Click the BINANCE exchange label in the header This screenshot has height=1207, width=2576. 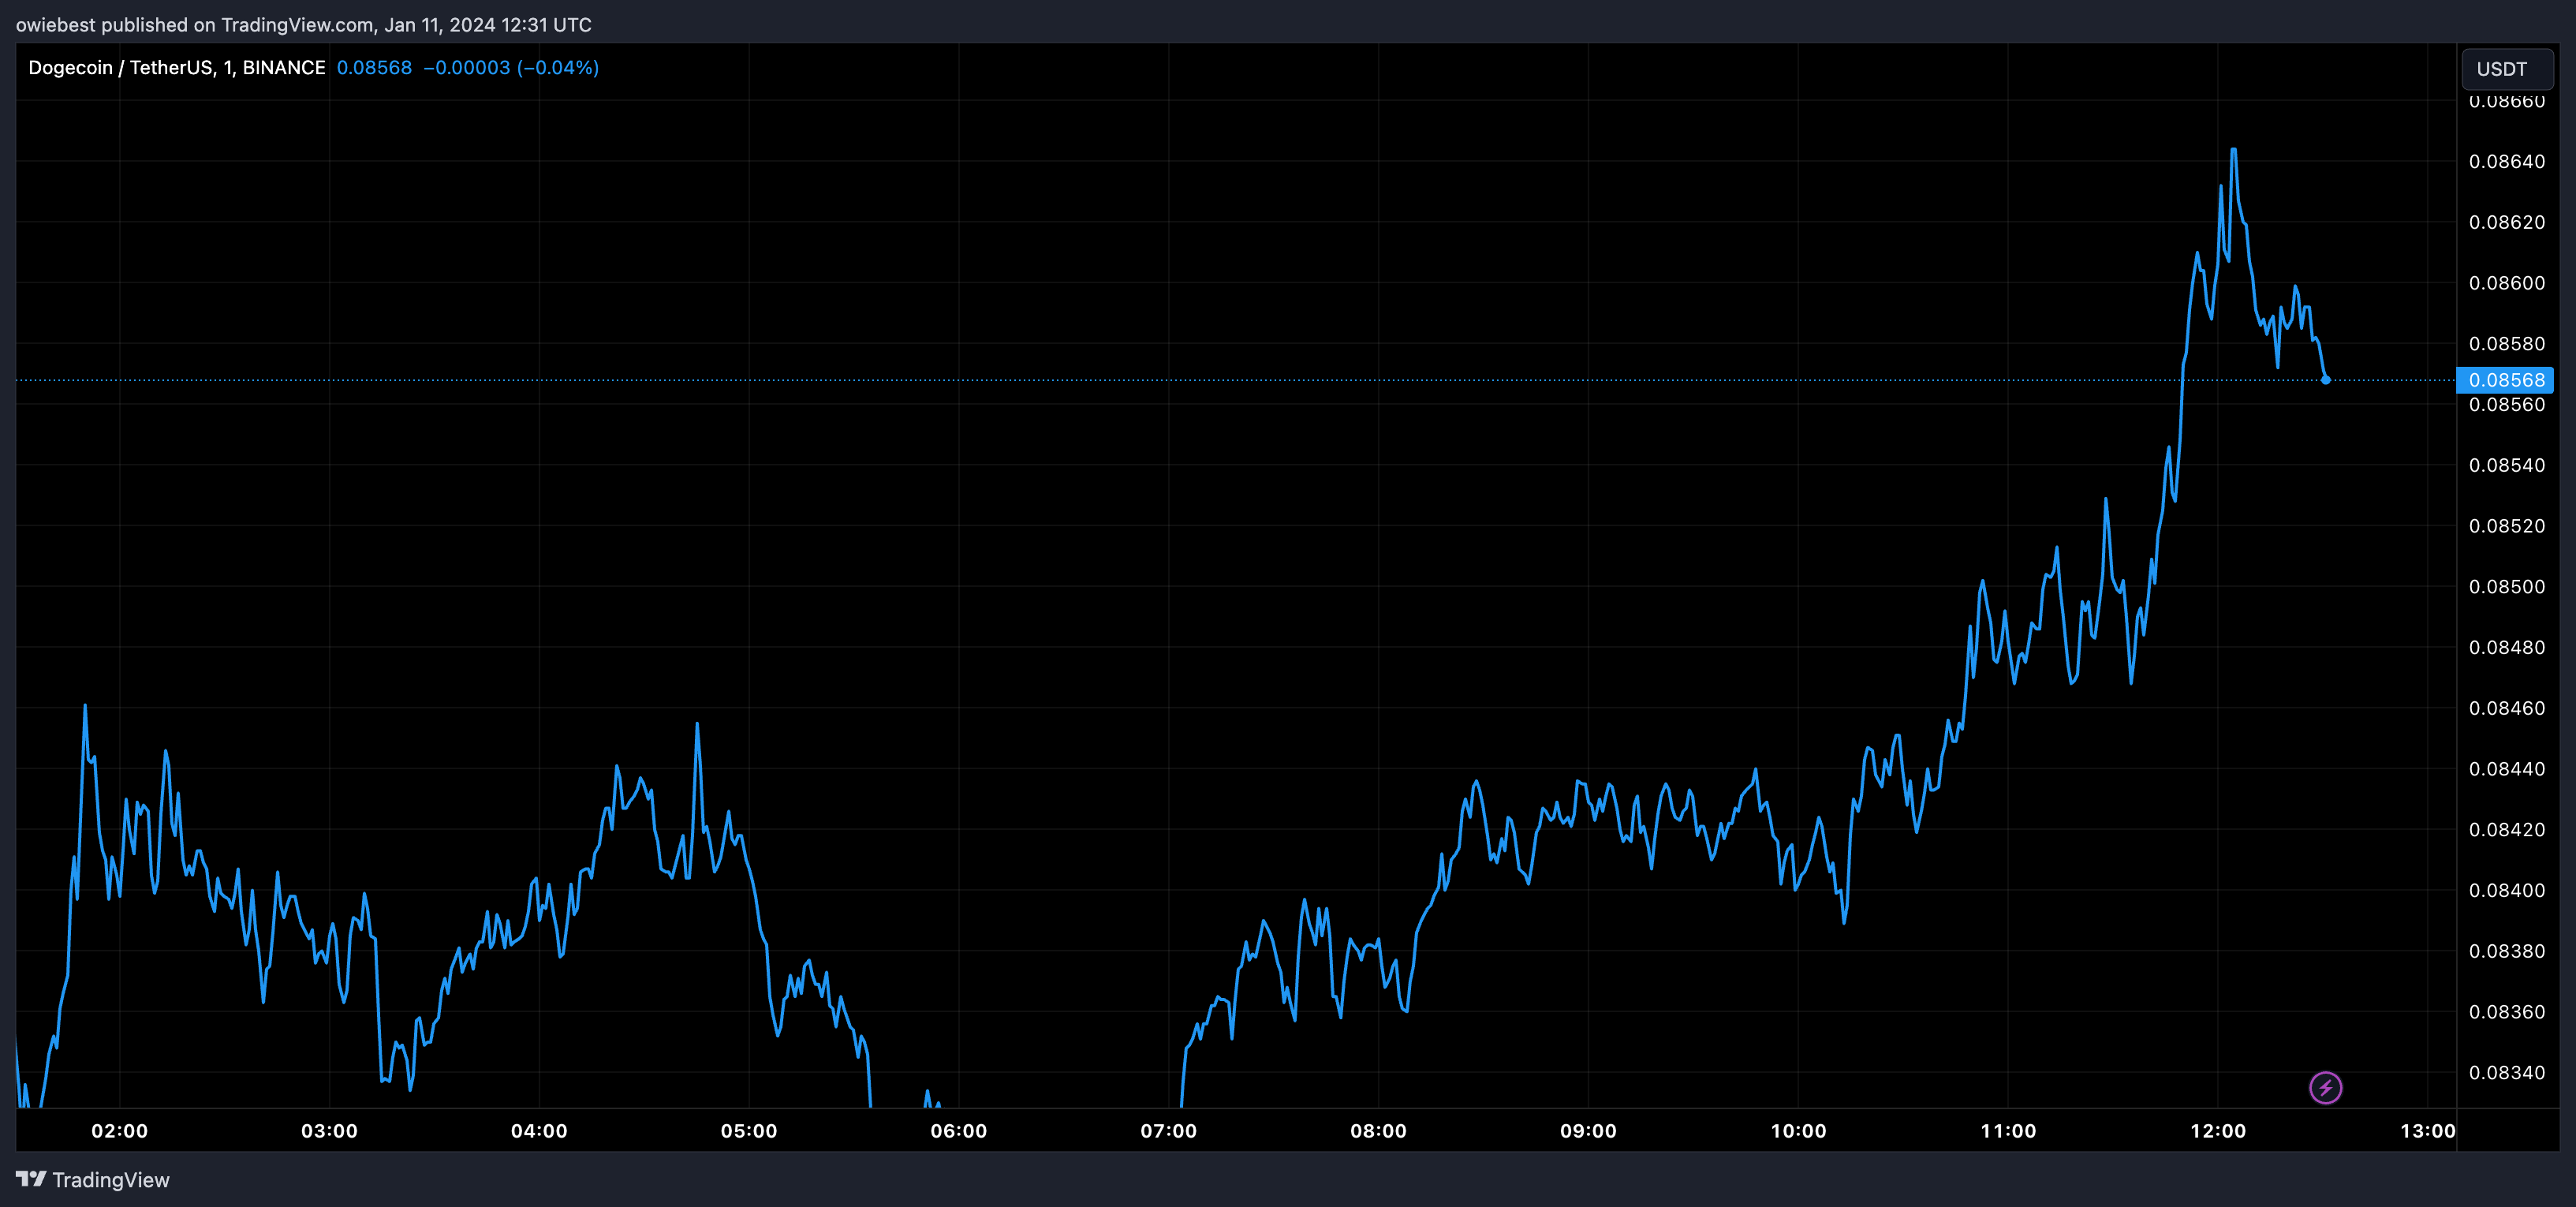point(284,68)
